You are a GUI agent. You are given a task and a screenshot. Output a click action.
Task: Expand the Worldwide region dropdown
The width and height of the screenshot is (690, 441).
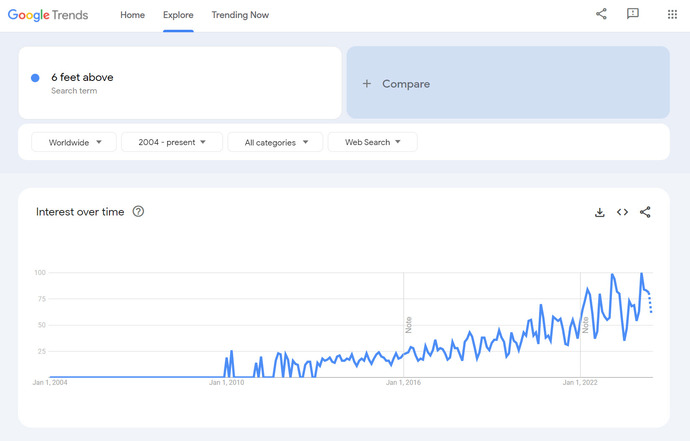[74, 142]
